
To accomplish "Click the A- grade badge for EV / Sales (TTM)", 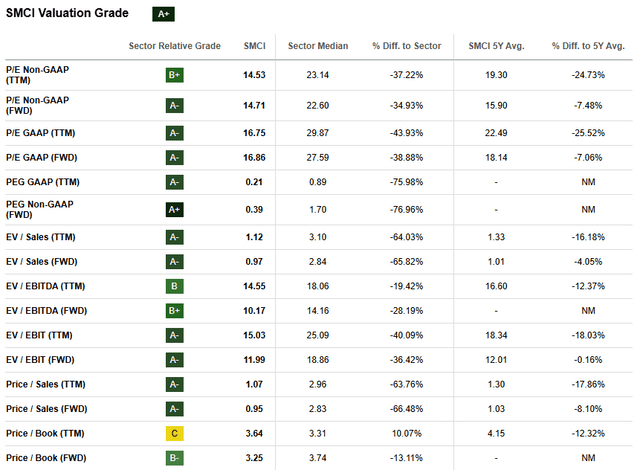I will pos(175,236).
